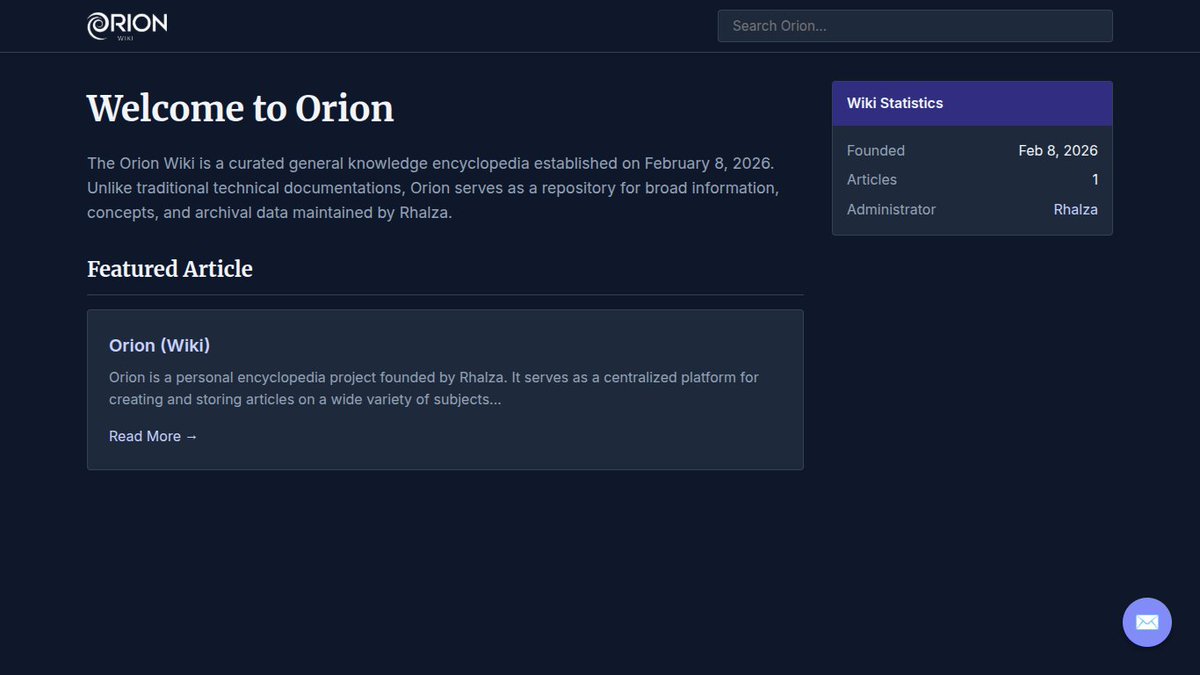Click the Wiki Statistics header
Screen dimensions: 1200x675
coord(972,103)
